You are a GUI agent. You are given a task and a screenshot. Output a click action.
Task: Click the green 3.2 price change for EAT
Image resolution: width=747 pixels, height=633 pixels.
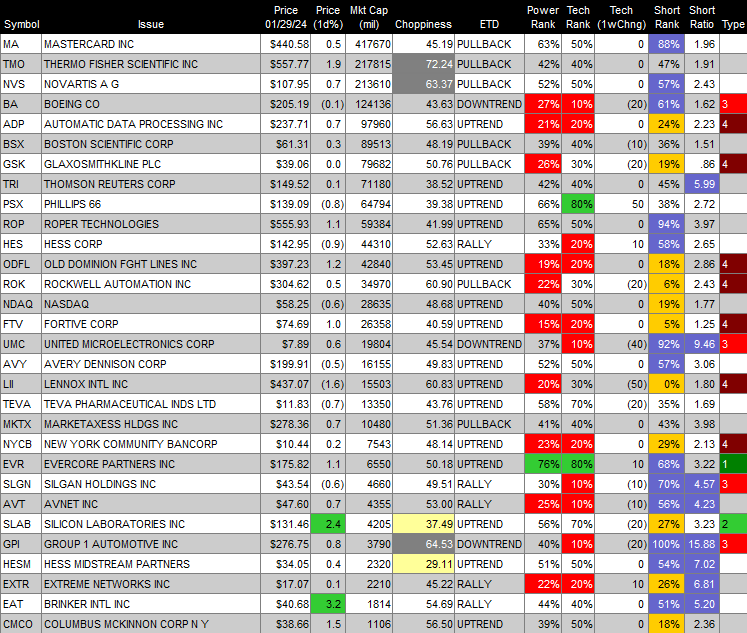[328, 604]
